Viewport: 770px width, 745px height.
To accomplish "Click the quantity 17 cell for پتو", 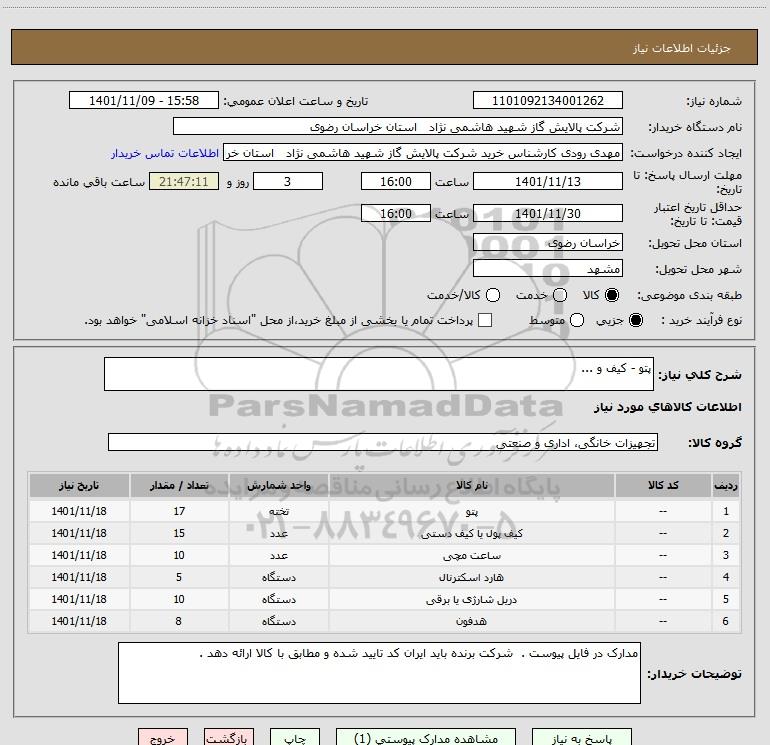I will pyautogui.click(x=179, y=511).
